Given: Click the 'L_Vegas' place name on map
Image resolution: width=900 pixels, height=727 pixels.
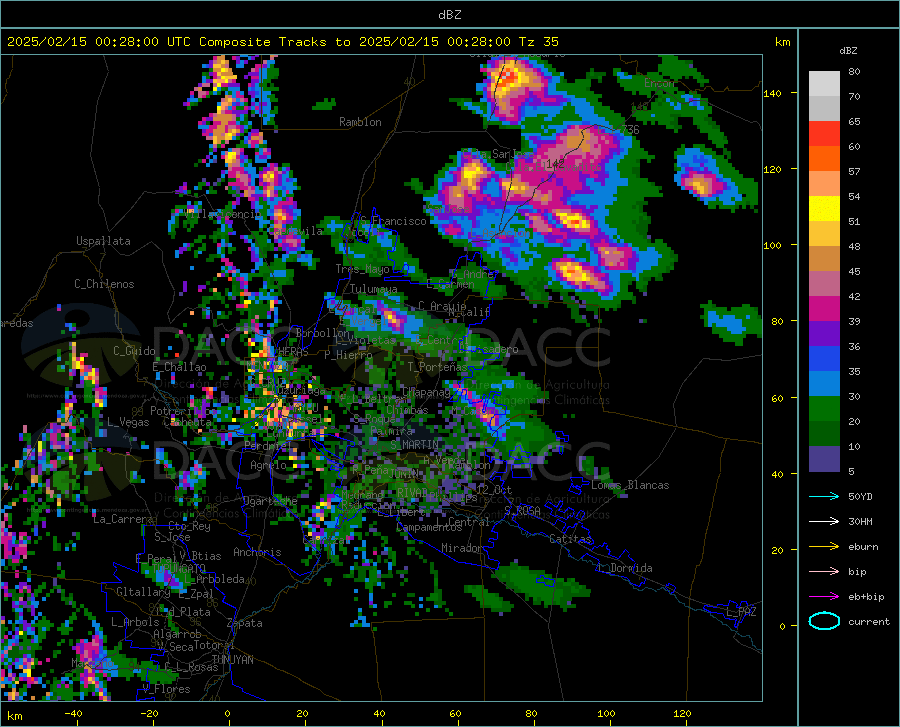Looking at the screenshot, I should [x=128, y=422].
